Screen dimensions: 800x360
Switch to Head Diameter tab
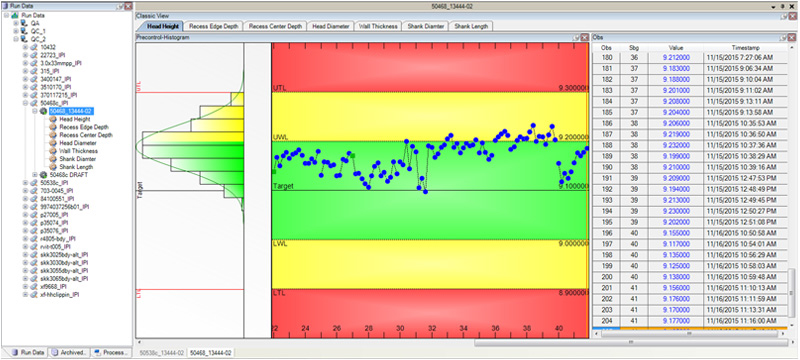pos(331,26)
